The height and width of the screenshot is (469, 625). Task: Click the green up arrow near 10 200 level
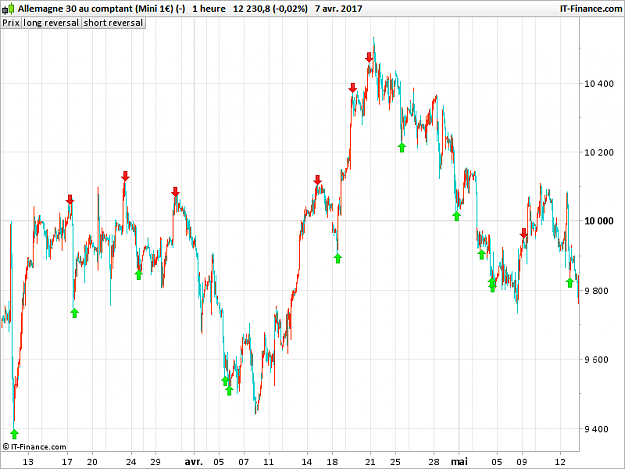coord(402,147)
